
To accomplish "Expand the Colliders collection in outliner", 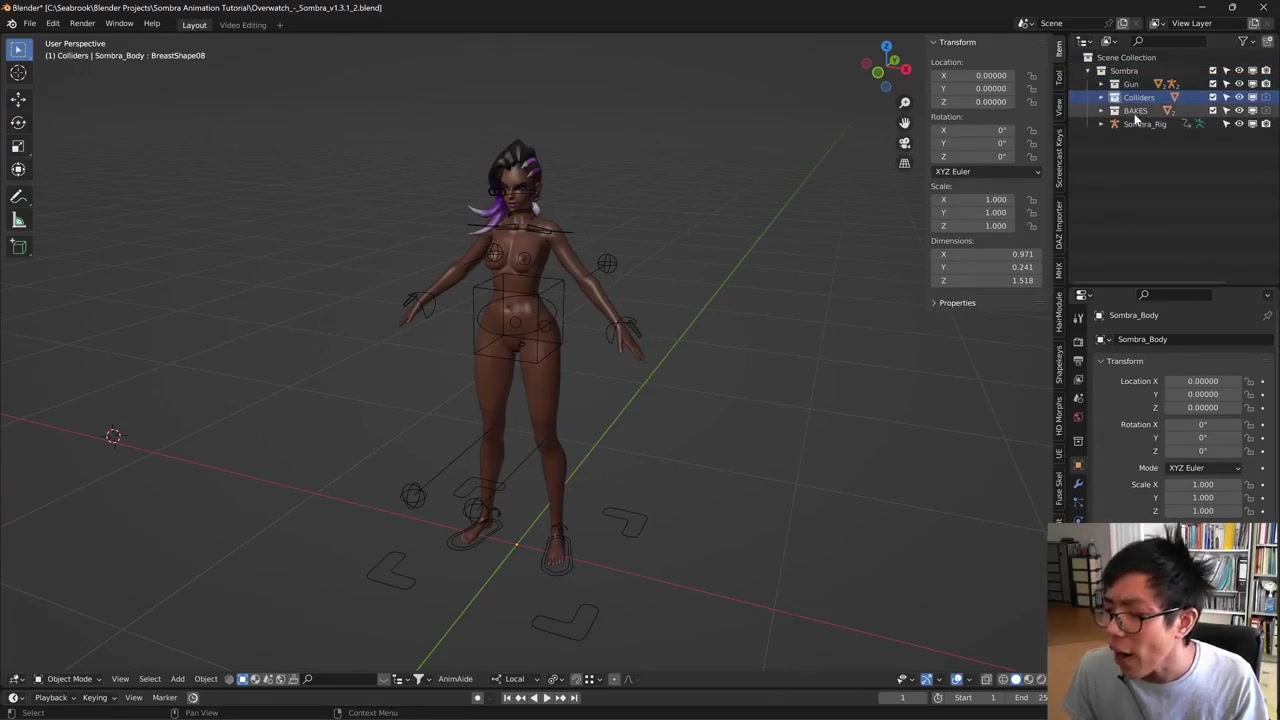I will [x=1101, y=98].
